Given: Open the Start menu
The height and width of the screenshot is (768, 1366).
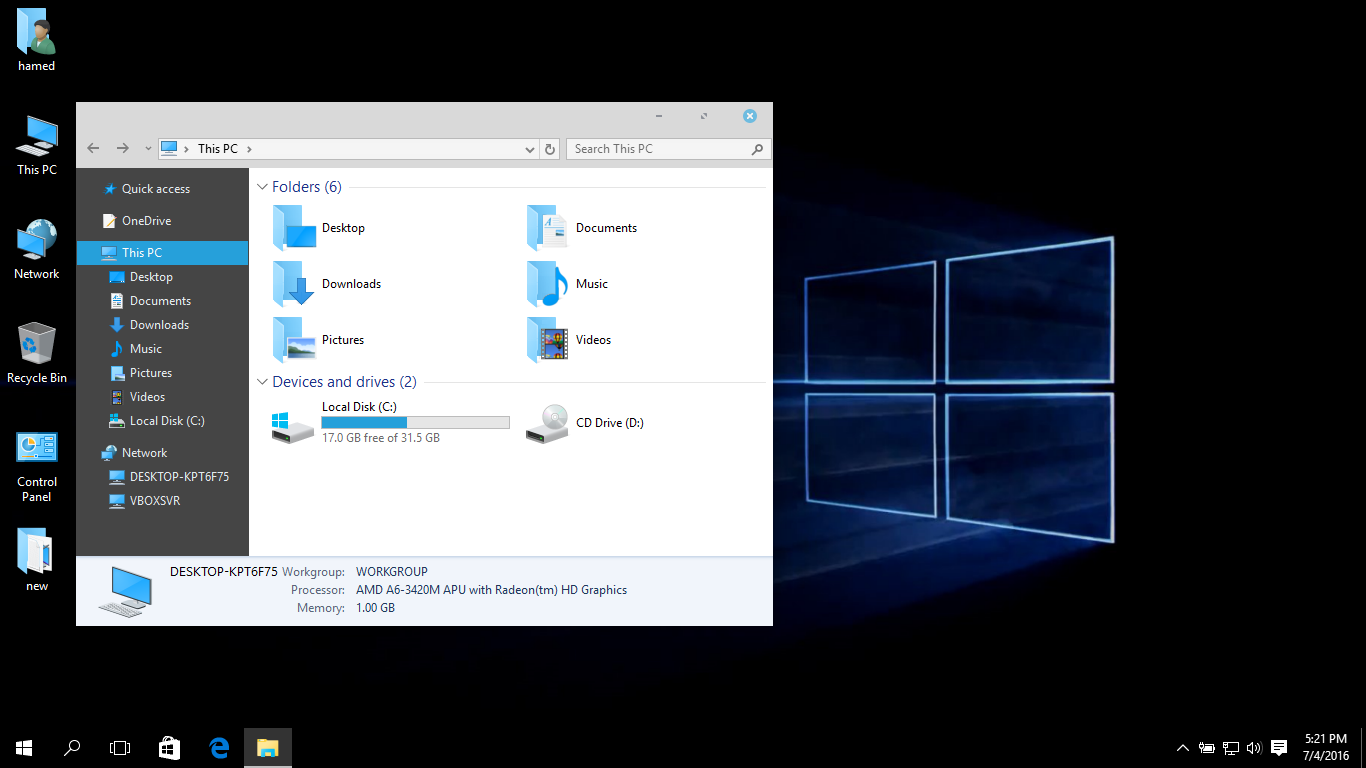Looking at the screenshot, I should 24,747.
